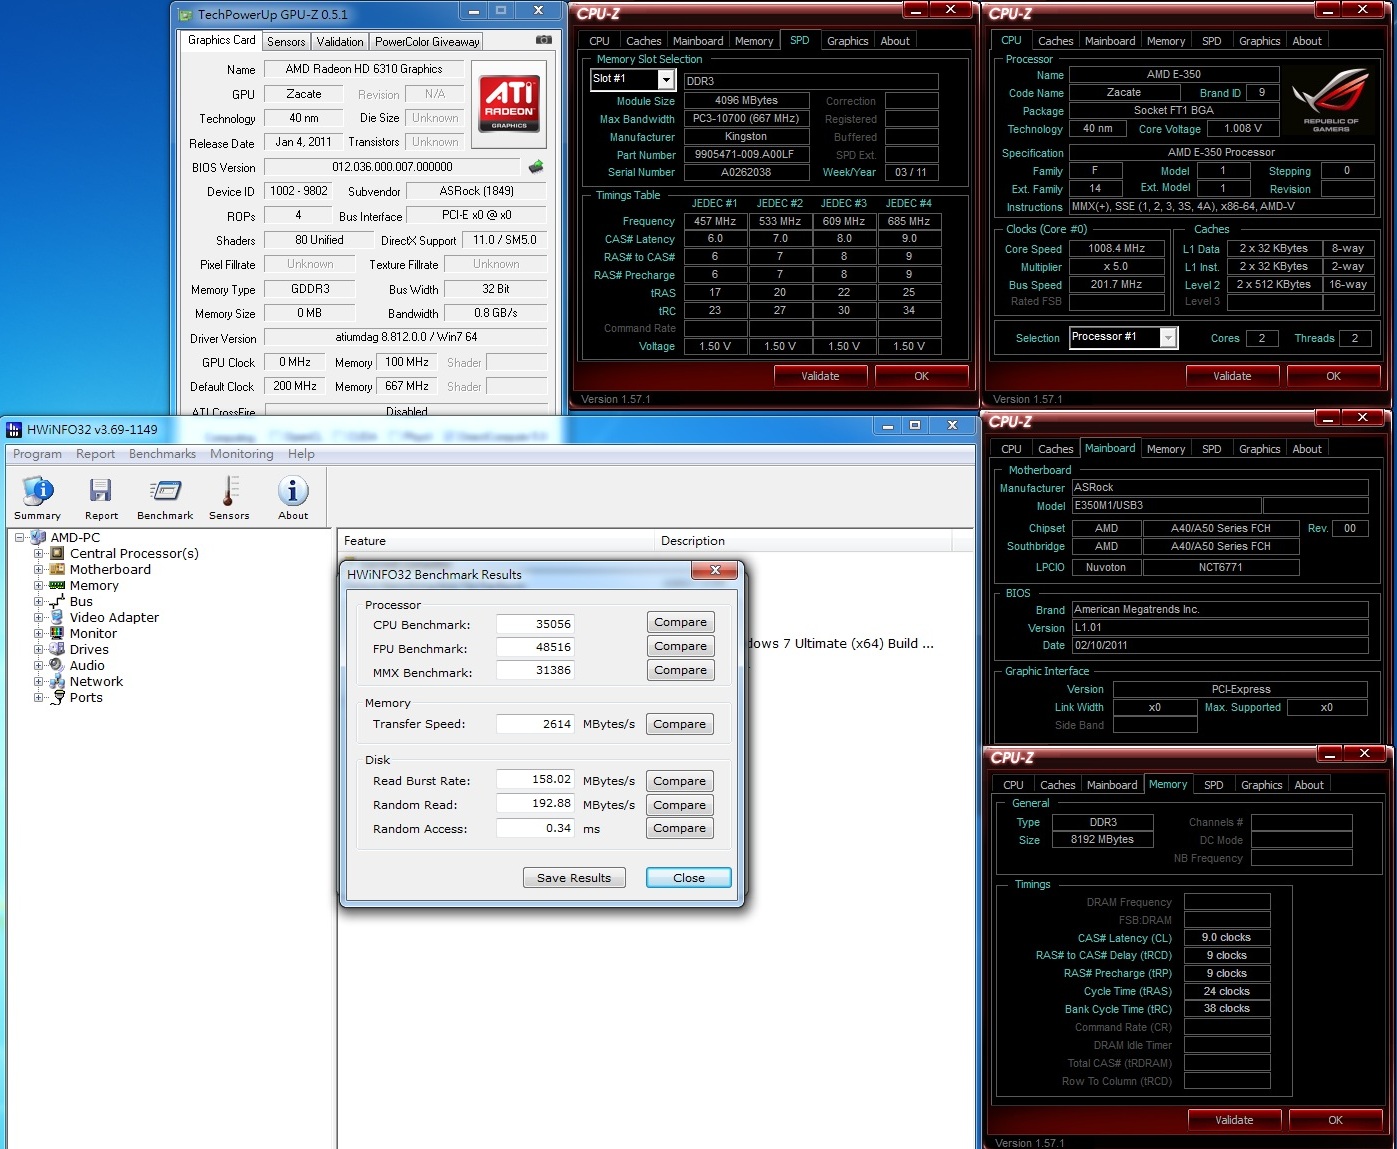This screenshot has width=1397, height=1149.
Task: Close the Benchmark Results dialog via Close button
Action: point(688,878)
